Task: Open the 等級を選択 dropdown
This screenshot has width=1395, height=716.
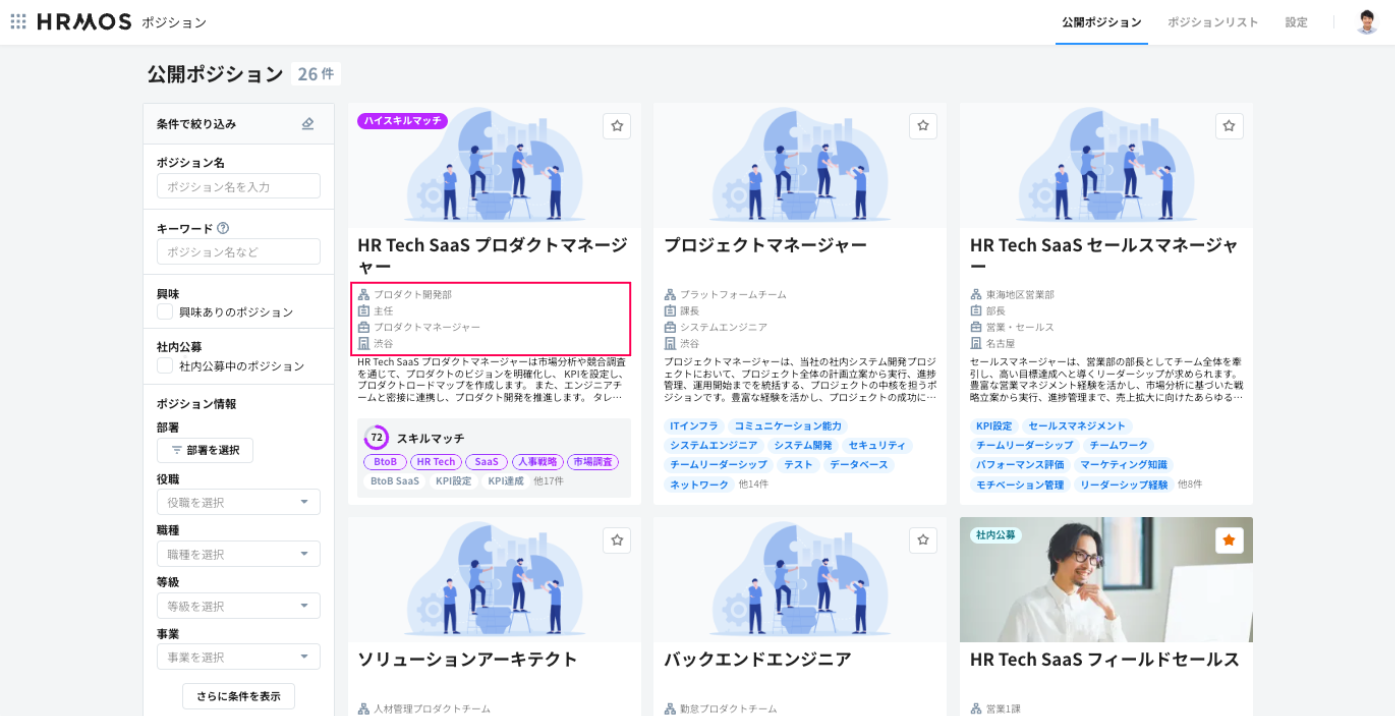Action: coord(238,606)
